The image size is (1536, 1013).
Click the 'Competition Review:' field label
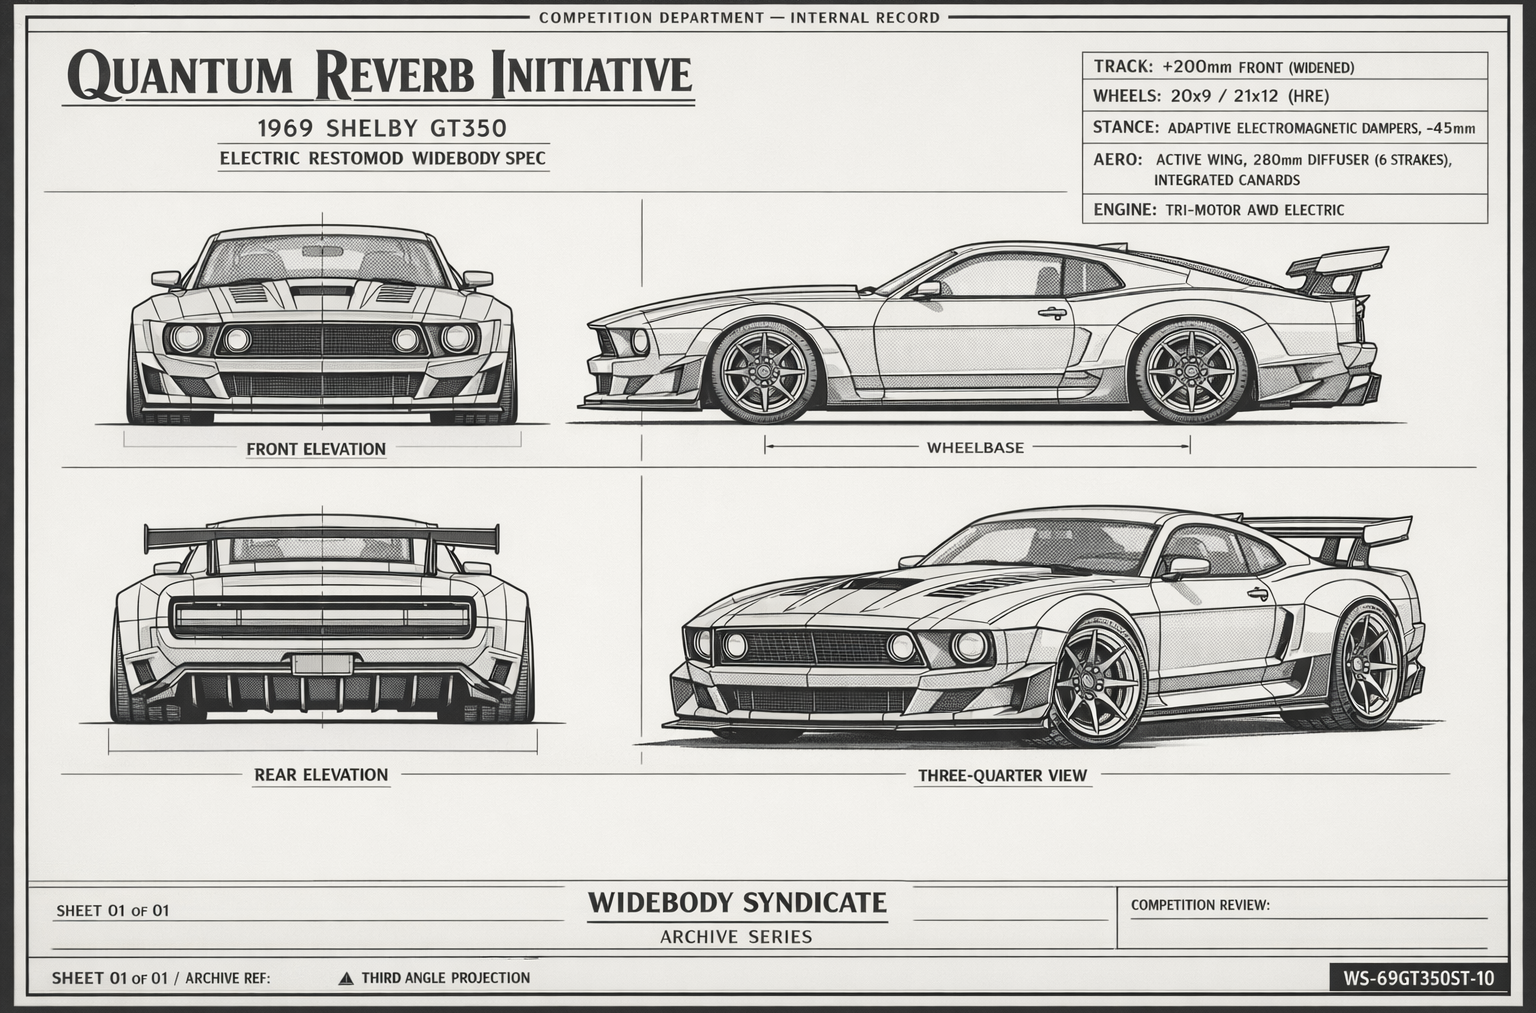tap(1200, 905)
